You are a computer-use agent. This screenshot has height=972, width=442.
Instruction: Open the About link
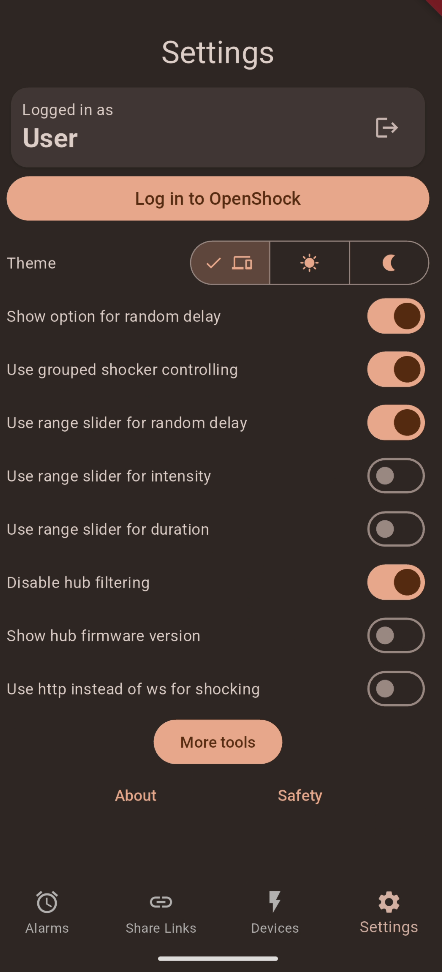136,795
